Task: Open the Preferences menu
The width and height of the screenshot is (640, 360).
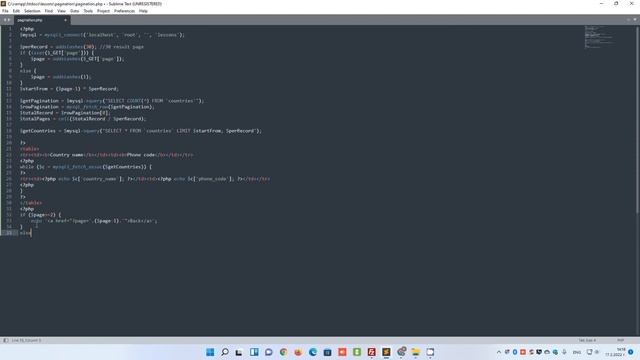Action: pyautogui.click(x=124, y=11)
